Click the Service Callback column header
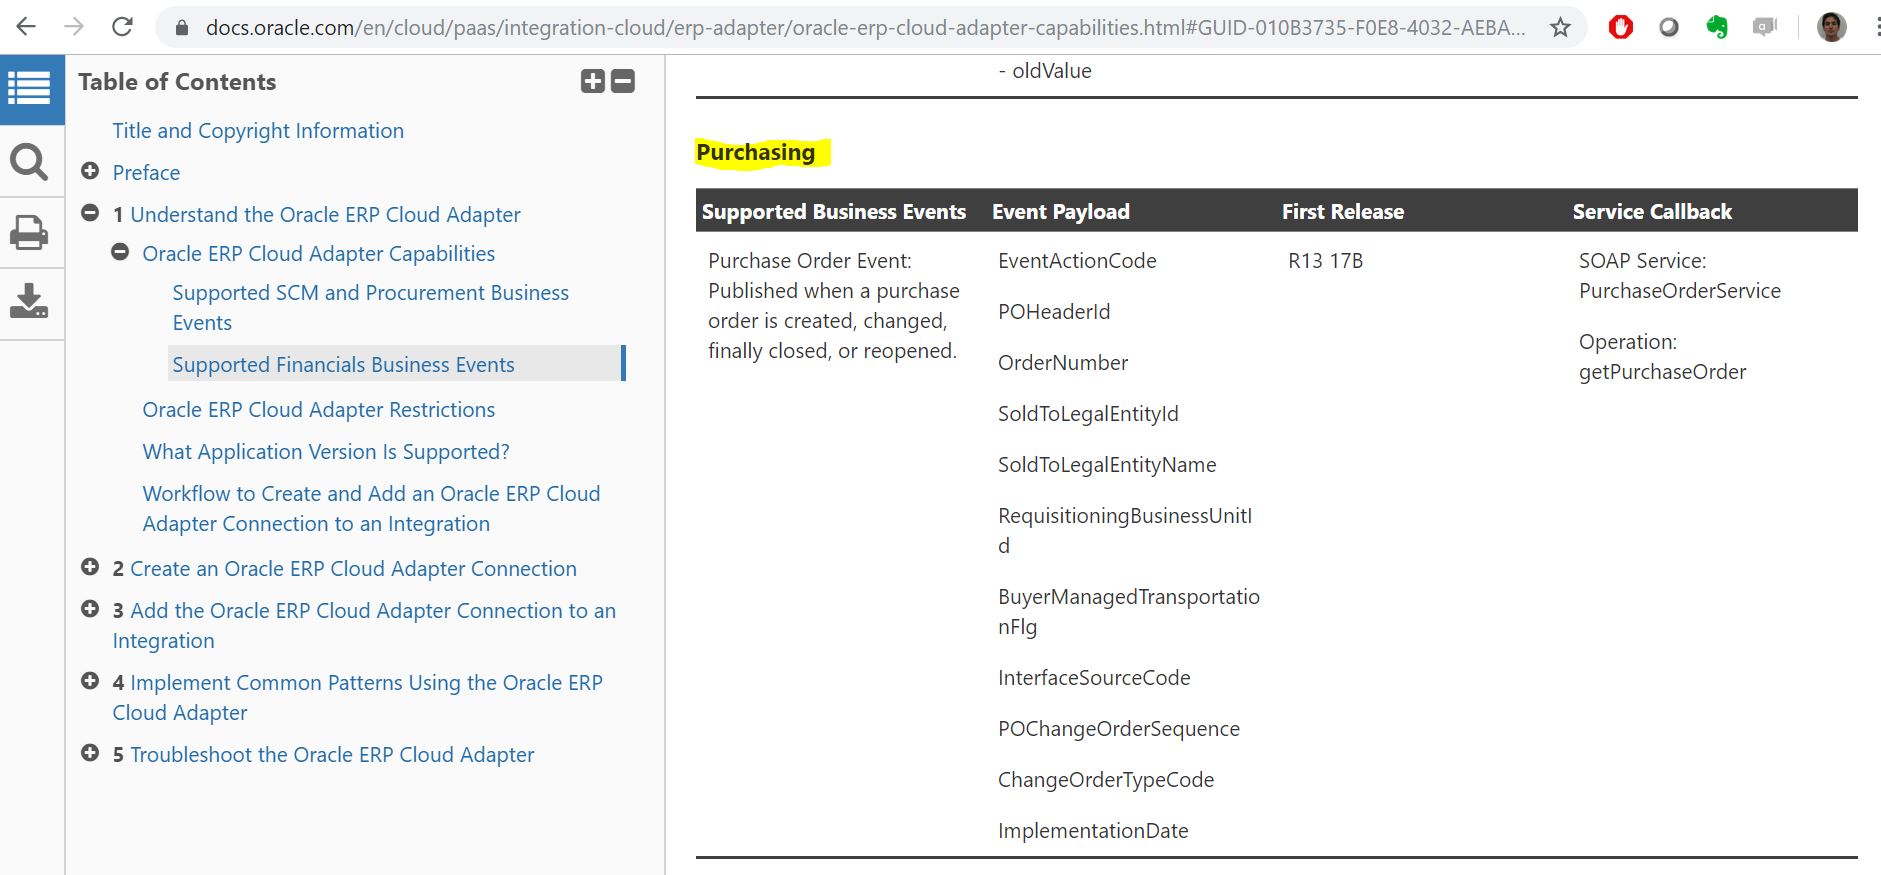 click(x=1652, y=212)
